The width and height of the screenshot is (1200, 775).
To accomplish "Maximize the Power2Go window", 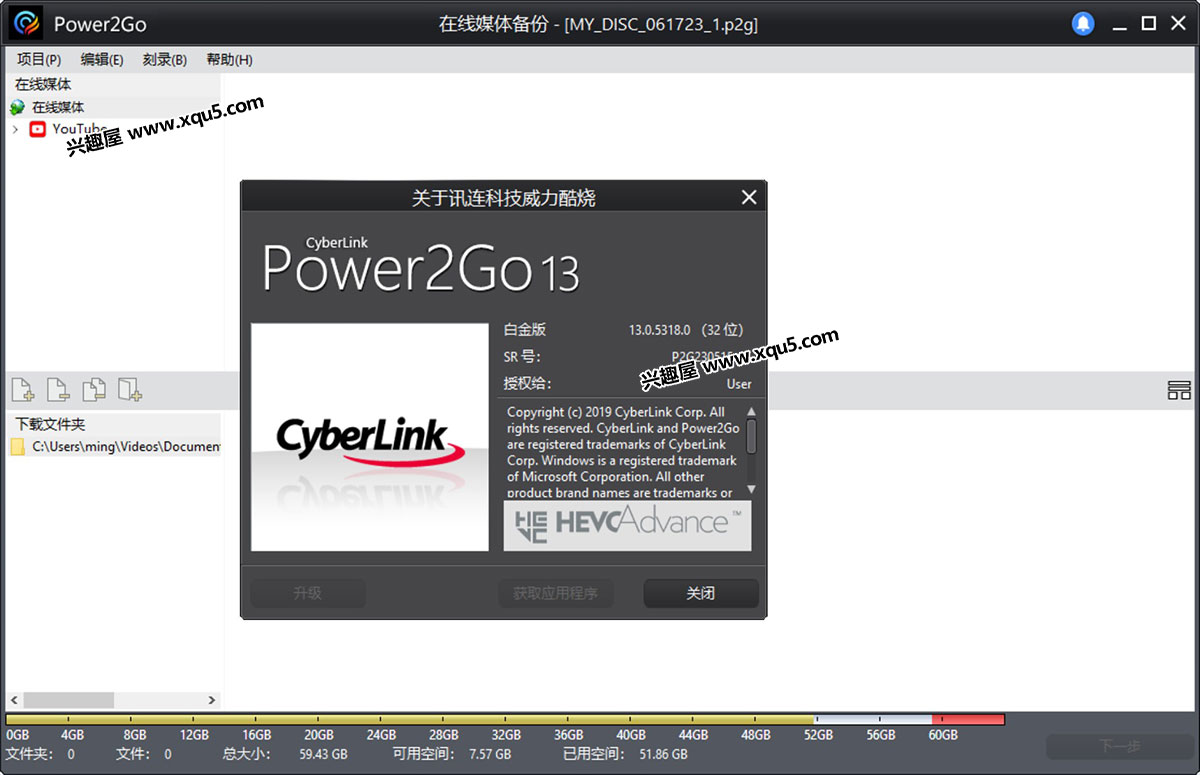I will [x=1149, y=23].
